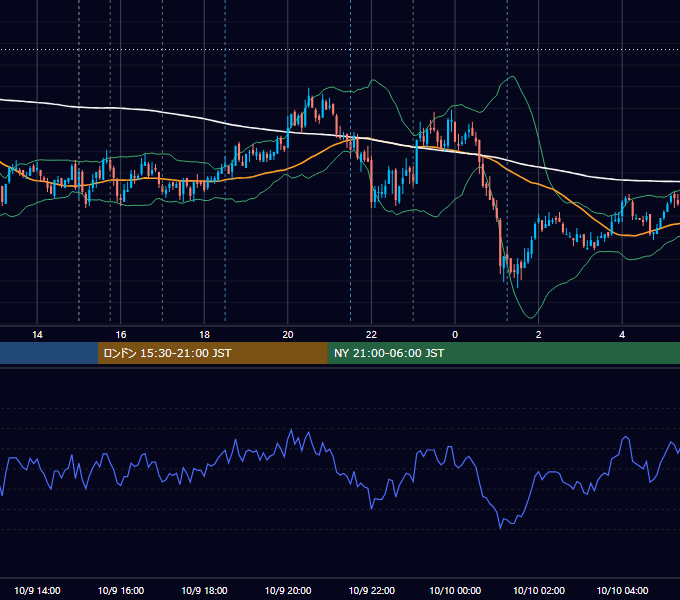Image resolution: width=680 pixels, height=600 pixels.
Task: Click the 10/10 04:00 date label
Action: (622, 590)
